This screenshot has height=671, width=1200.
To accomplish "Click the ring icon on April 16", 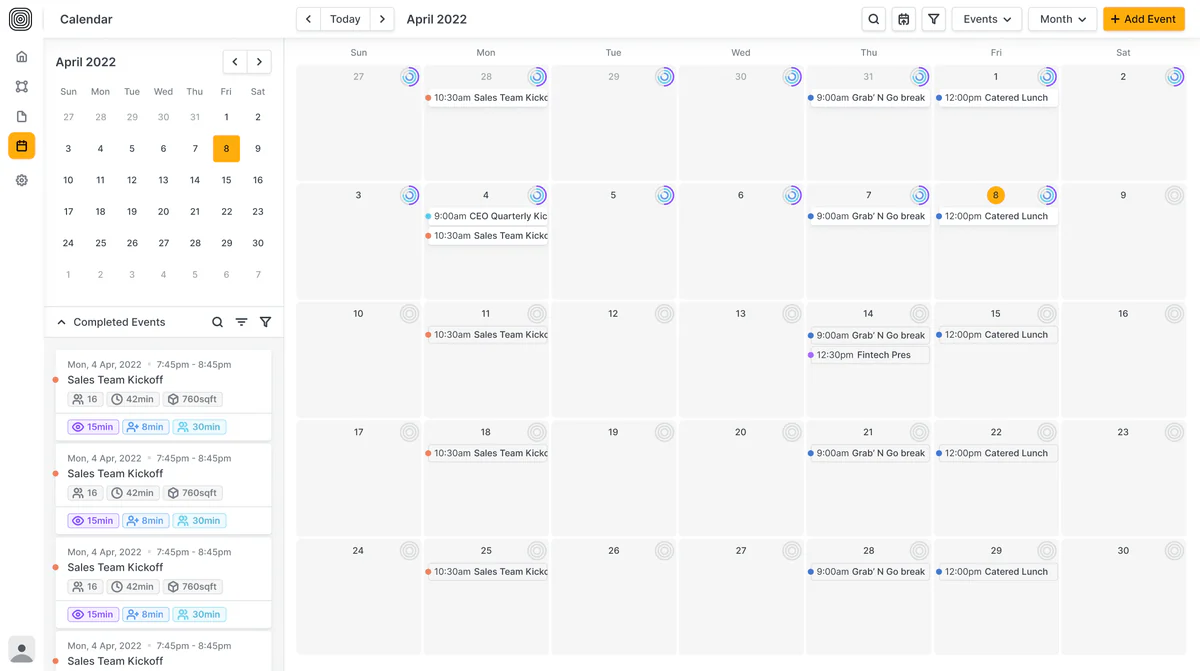I will point(1175,314).
